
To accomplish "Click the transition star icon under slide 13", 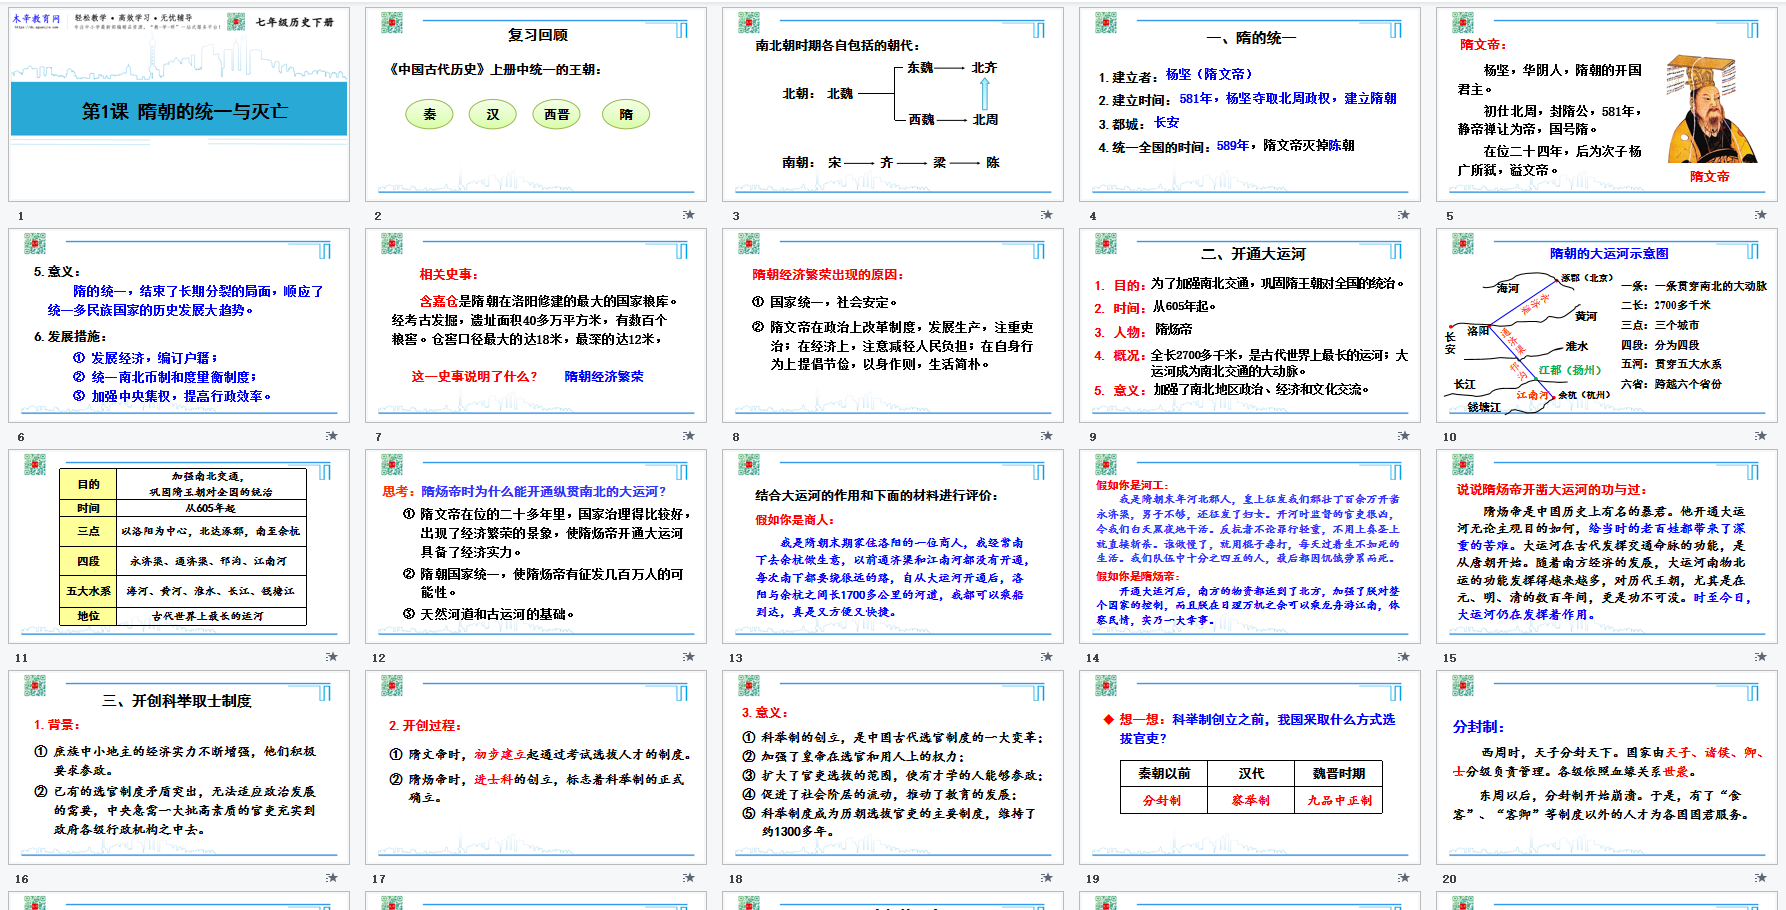I will [x=1046, y=657].
